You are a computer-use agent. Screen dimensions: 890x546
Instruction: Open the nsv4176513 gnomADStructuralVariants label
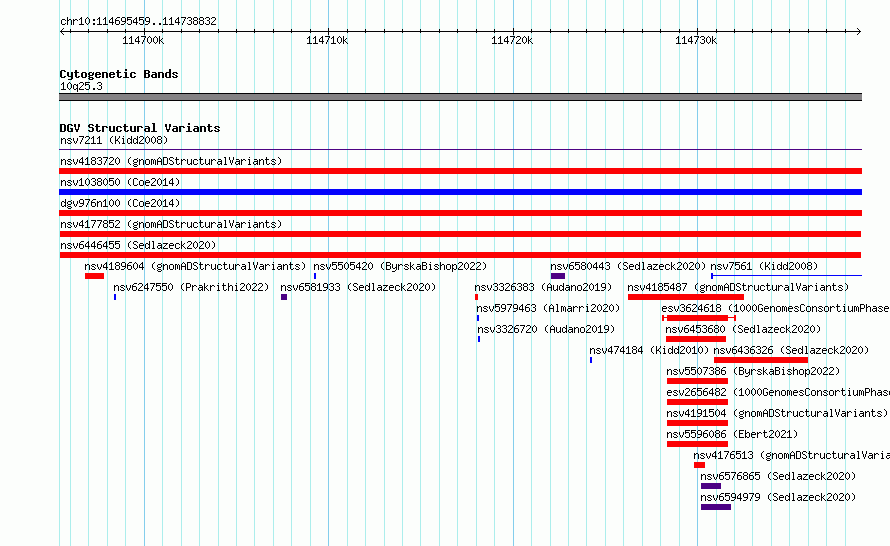pyautogui.click(x=791, y=455)
